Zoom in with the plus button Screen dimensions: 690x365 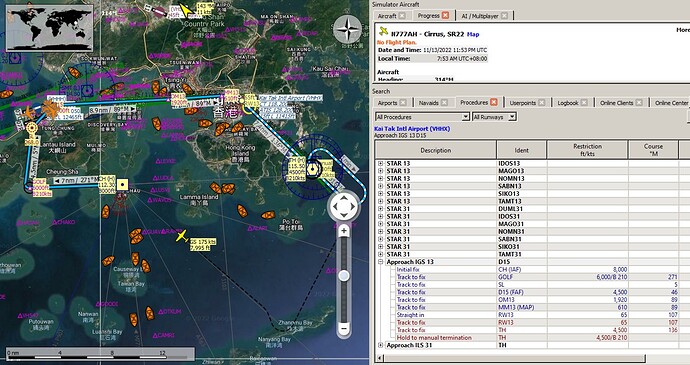(344, 231)
